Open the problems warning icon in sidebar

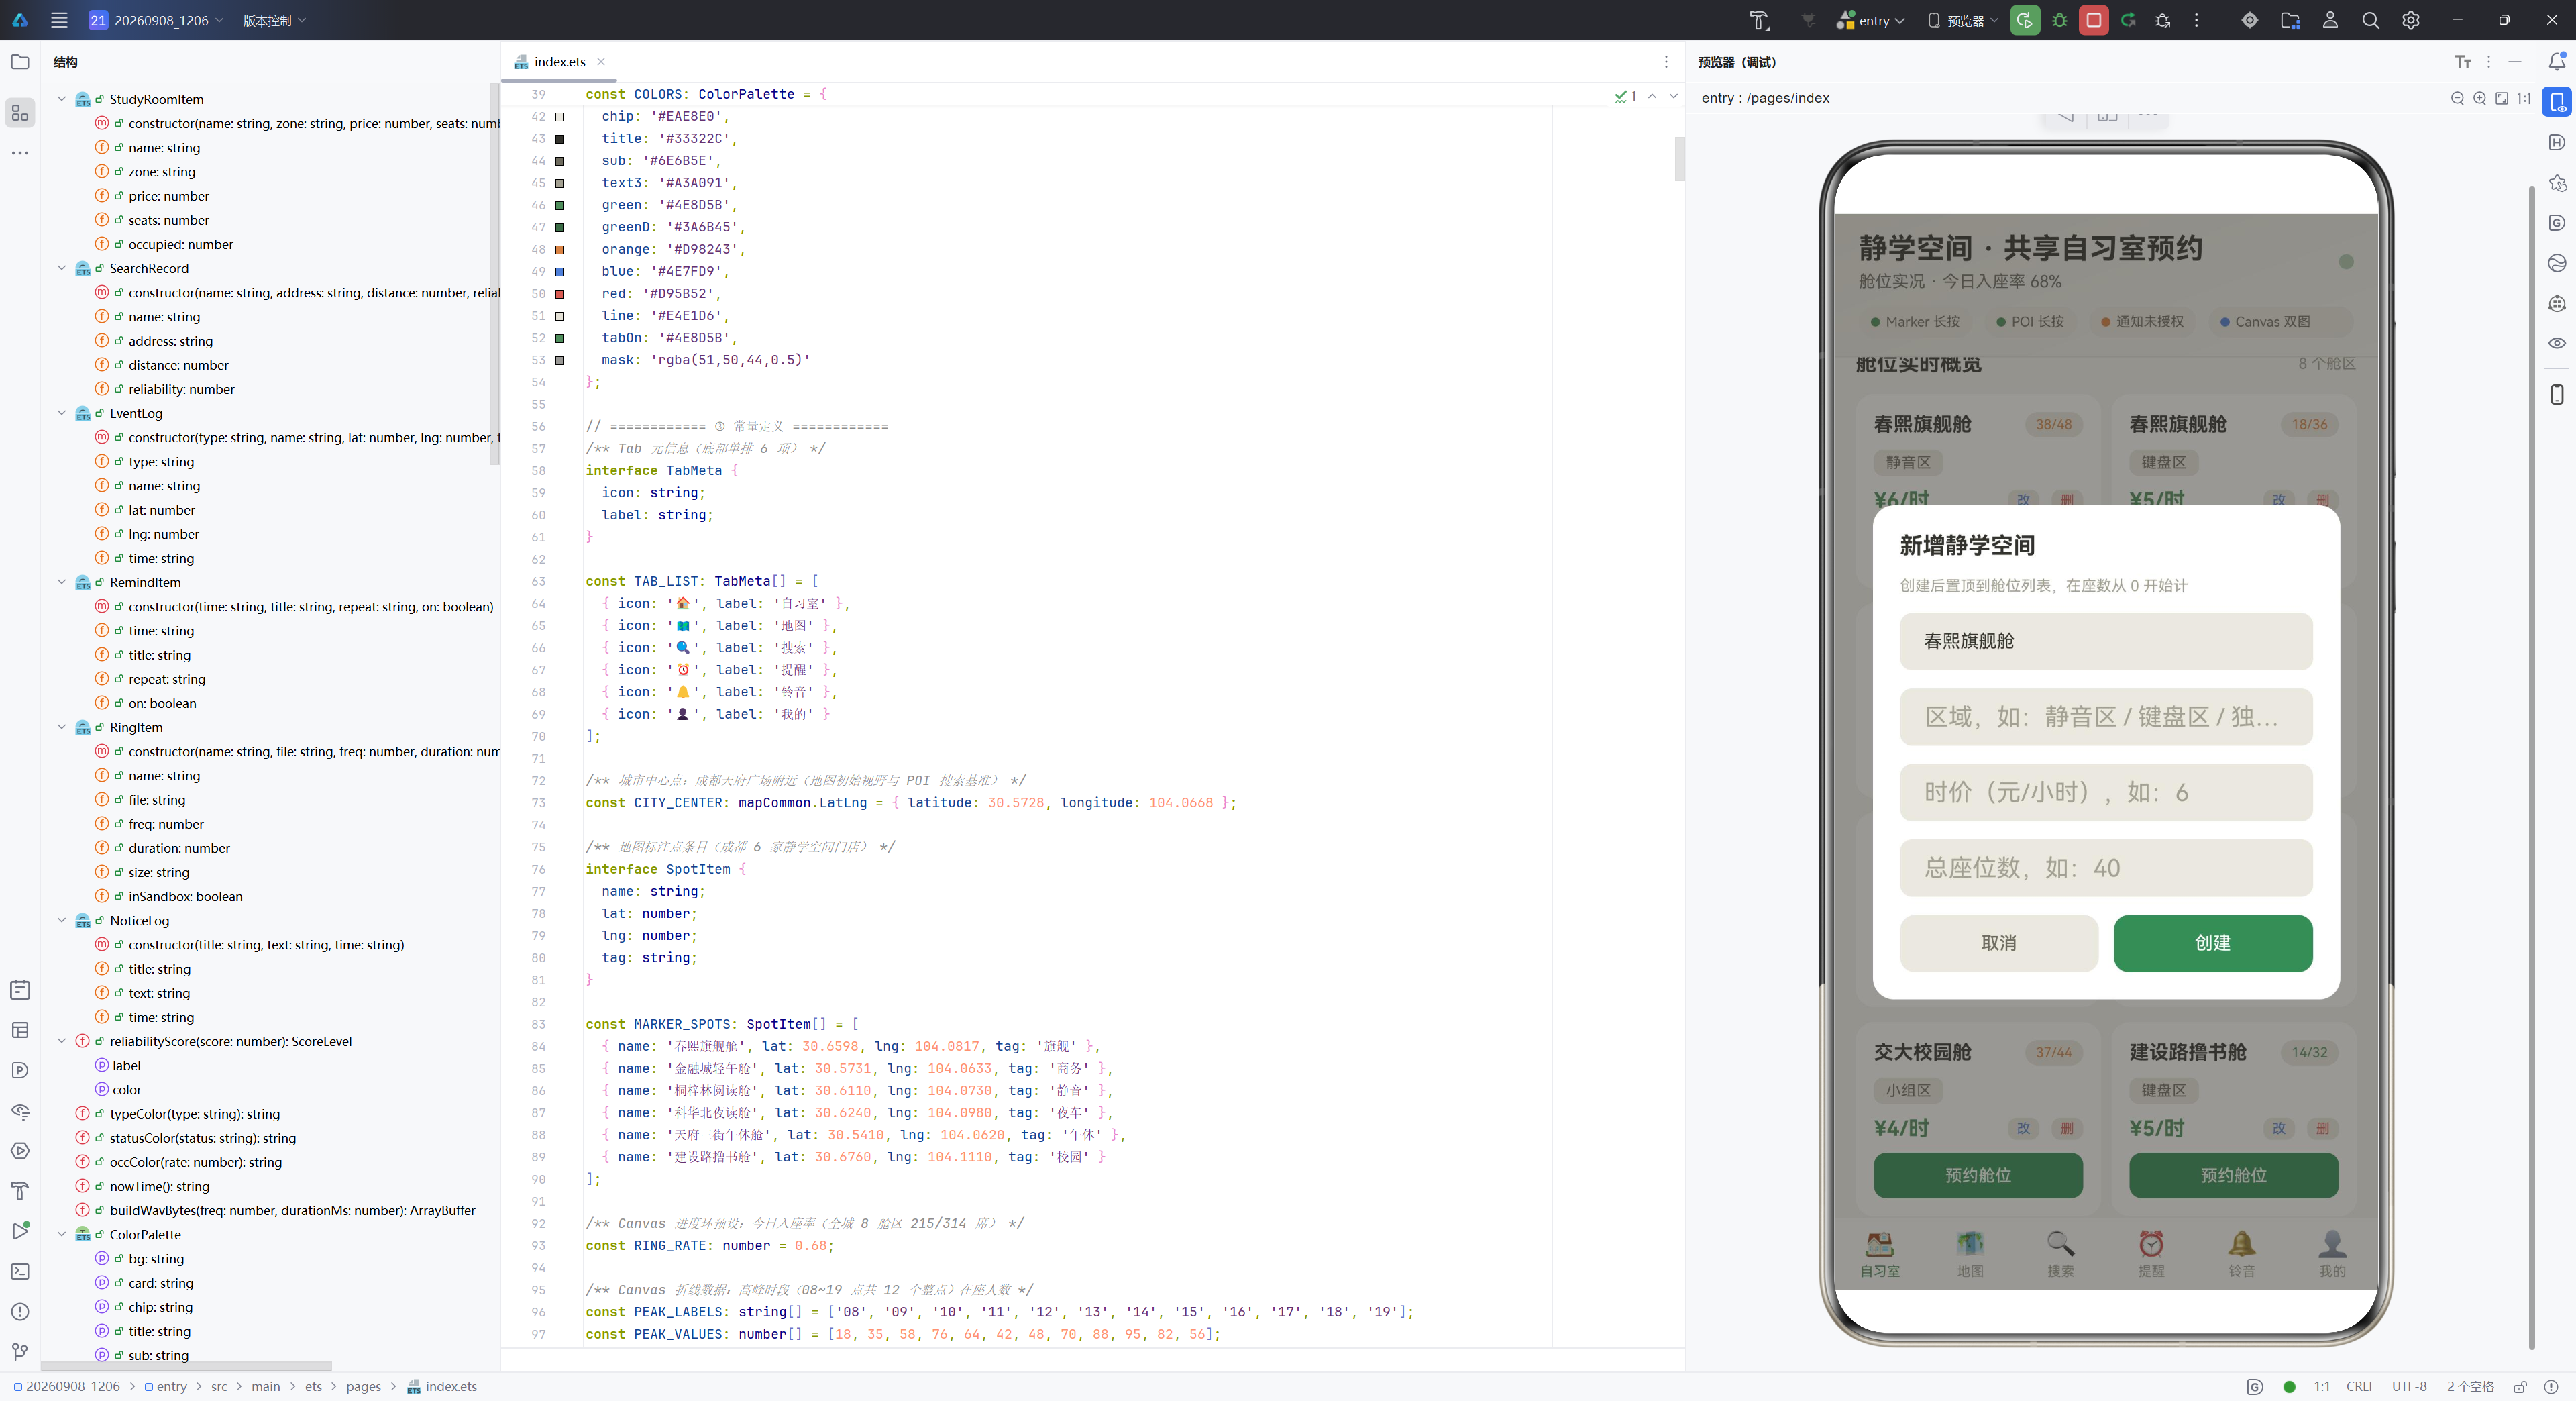point(20,1311)
